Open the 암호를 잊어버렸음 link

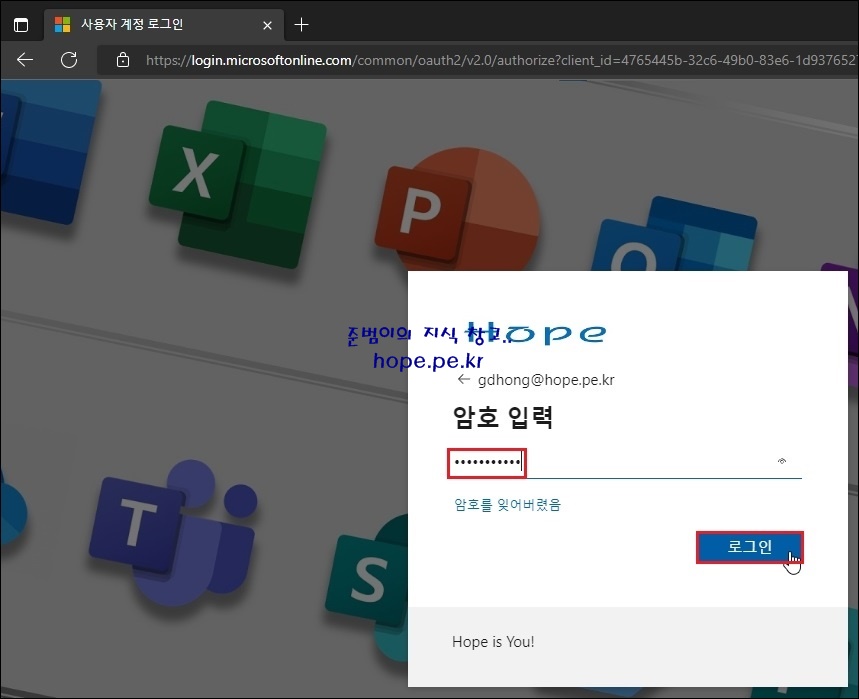coord(507,505)
